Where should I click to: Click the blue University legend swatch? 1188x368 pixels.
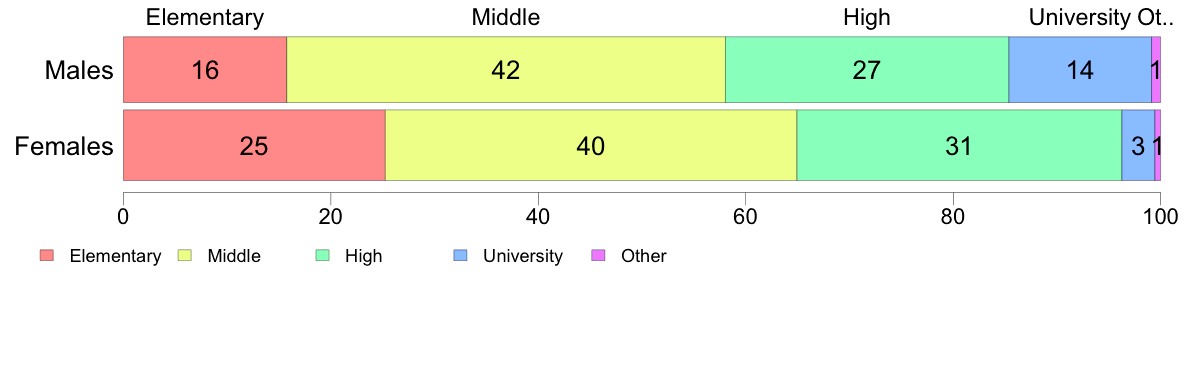pos(460,256)
